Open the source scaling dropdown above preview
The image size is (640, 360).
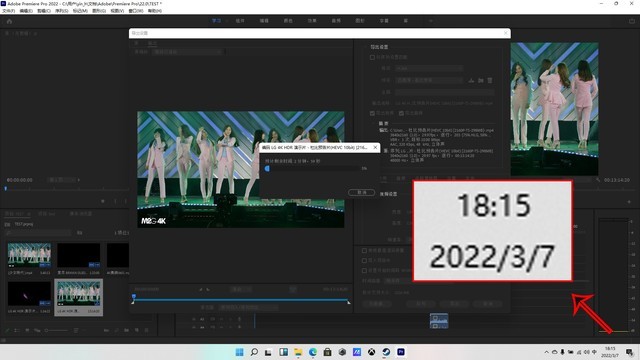pyautogui.click(x=187, y=52)
